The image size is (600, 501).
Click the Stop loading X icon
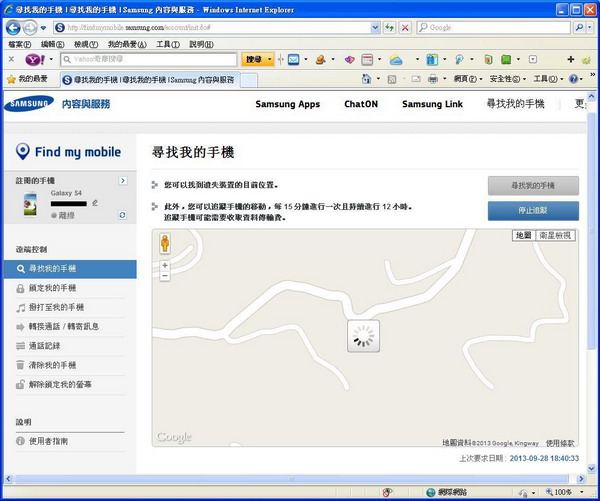pos(405,28)
